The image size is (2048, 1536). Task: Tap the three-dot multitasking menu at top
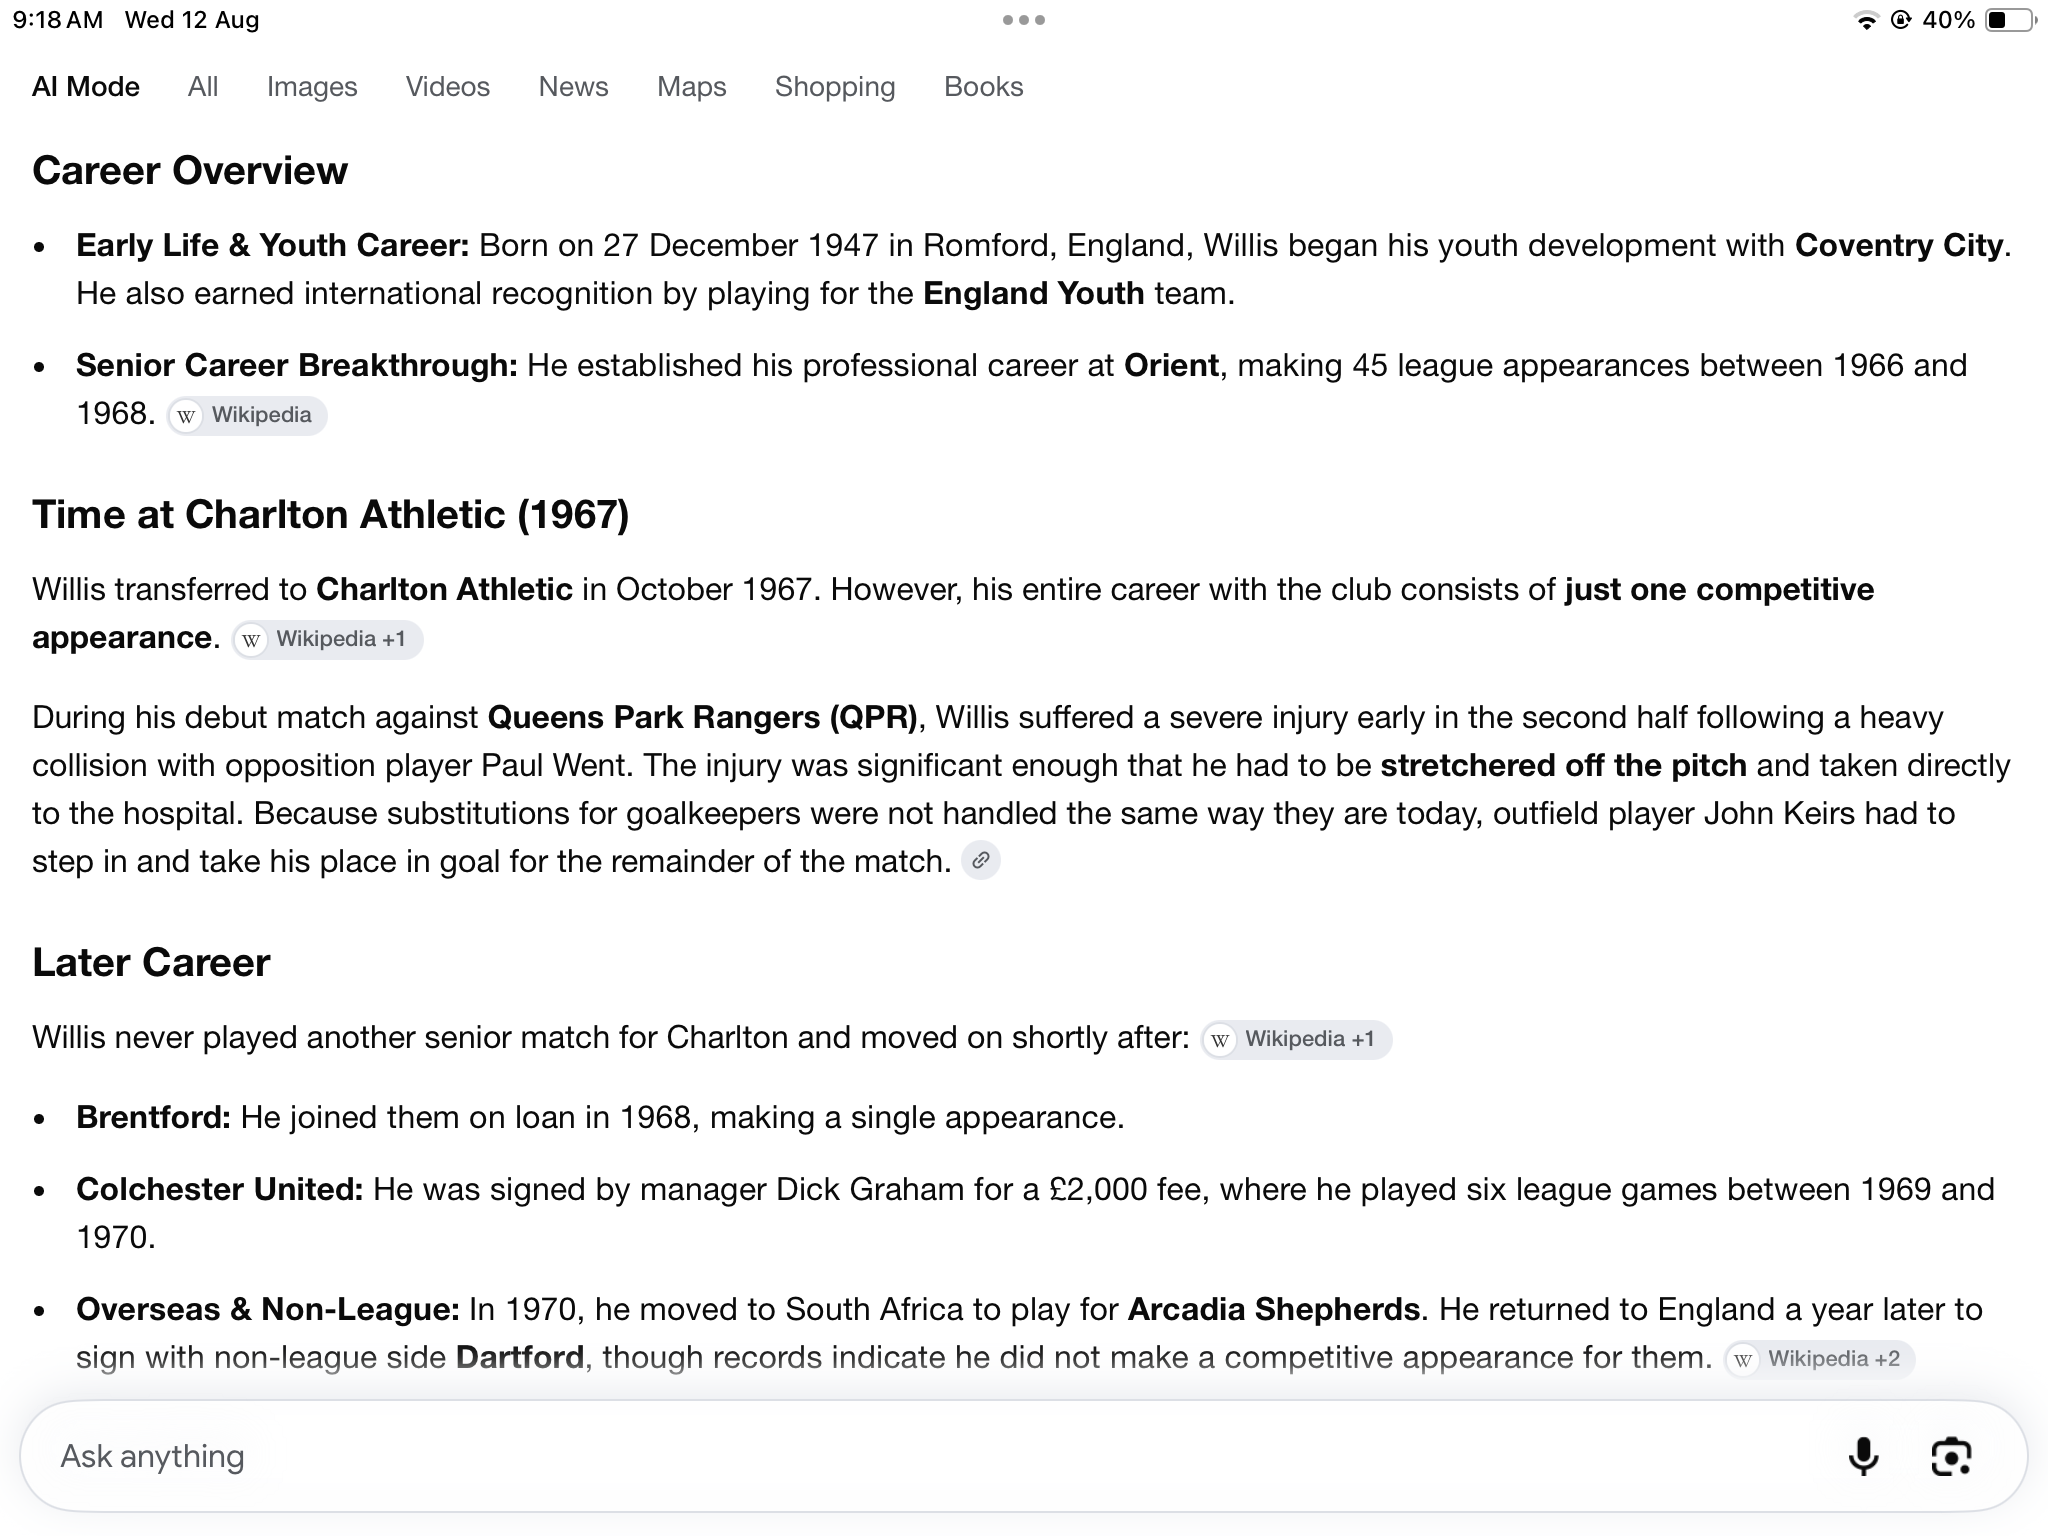pyautogui.click(x=1024, y=20)
